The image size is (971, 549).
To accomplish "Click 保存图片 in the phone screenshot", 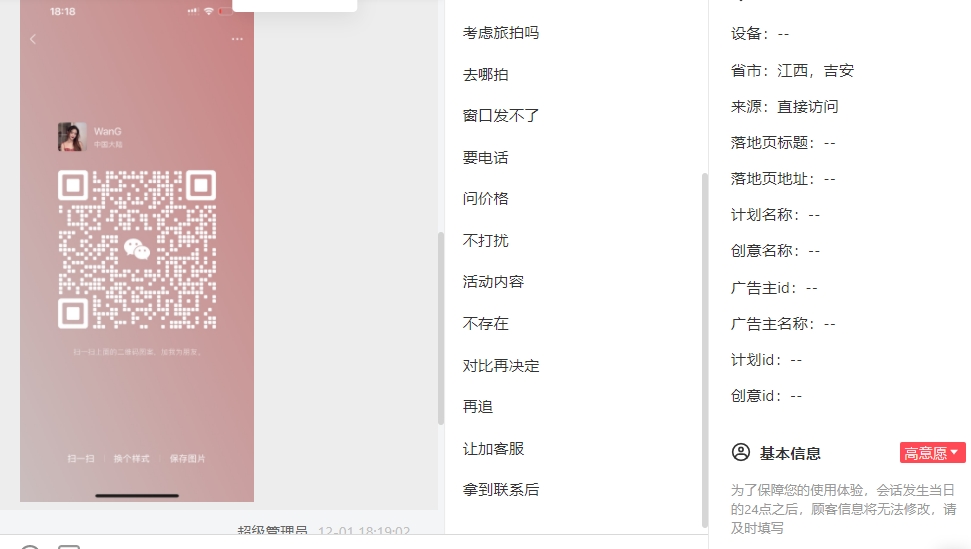I will tap(187, 459).
